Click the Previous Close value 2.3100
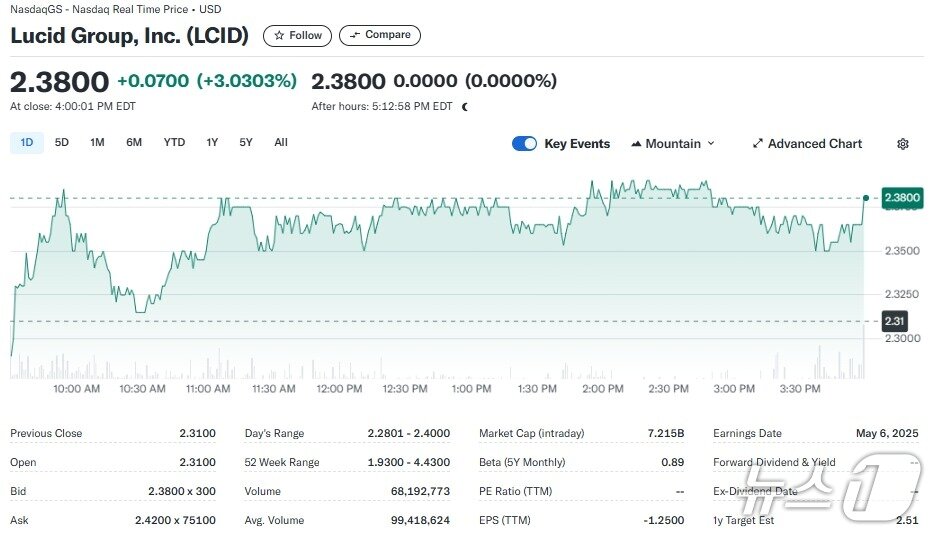Image resolution: width=935 pixels, height=535 pixels. point(197,434)
